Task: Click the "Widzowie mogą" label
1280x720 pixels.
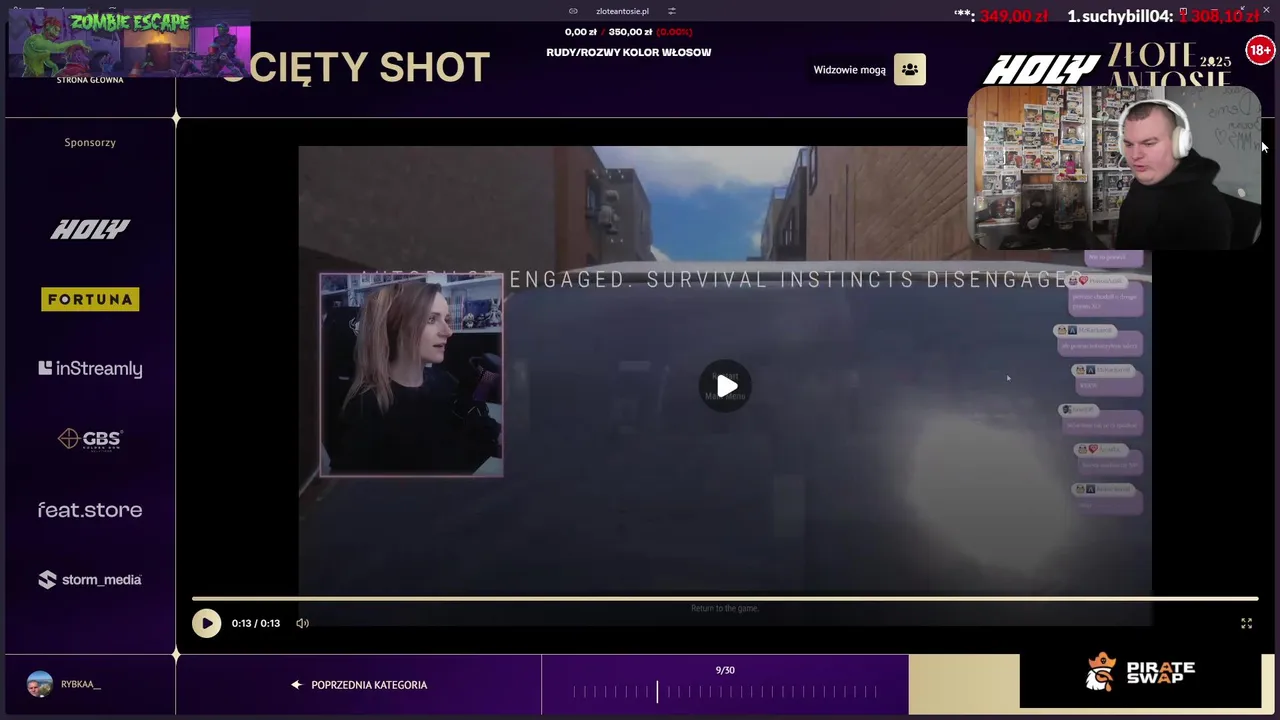Action: pos(849,70)
